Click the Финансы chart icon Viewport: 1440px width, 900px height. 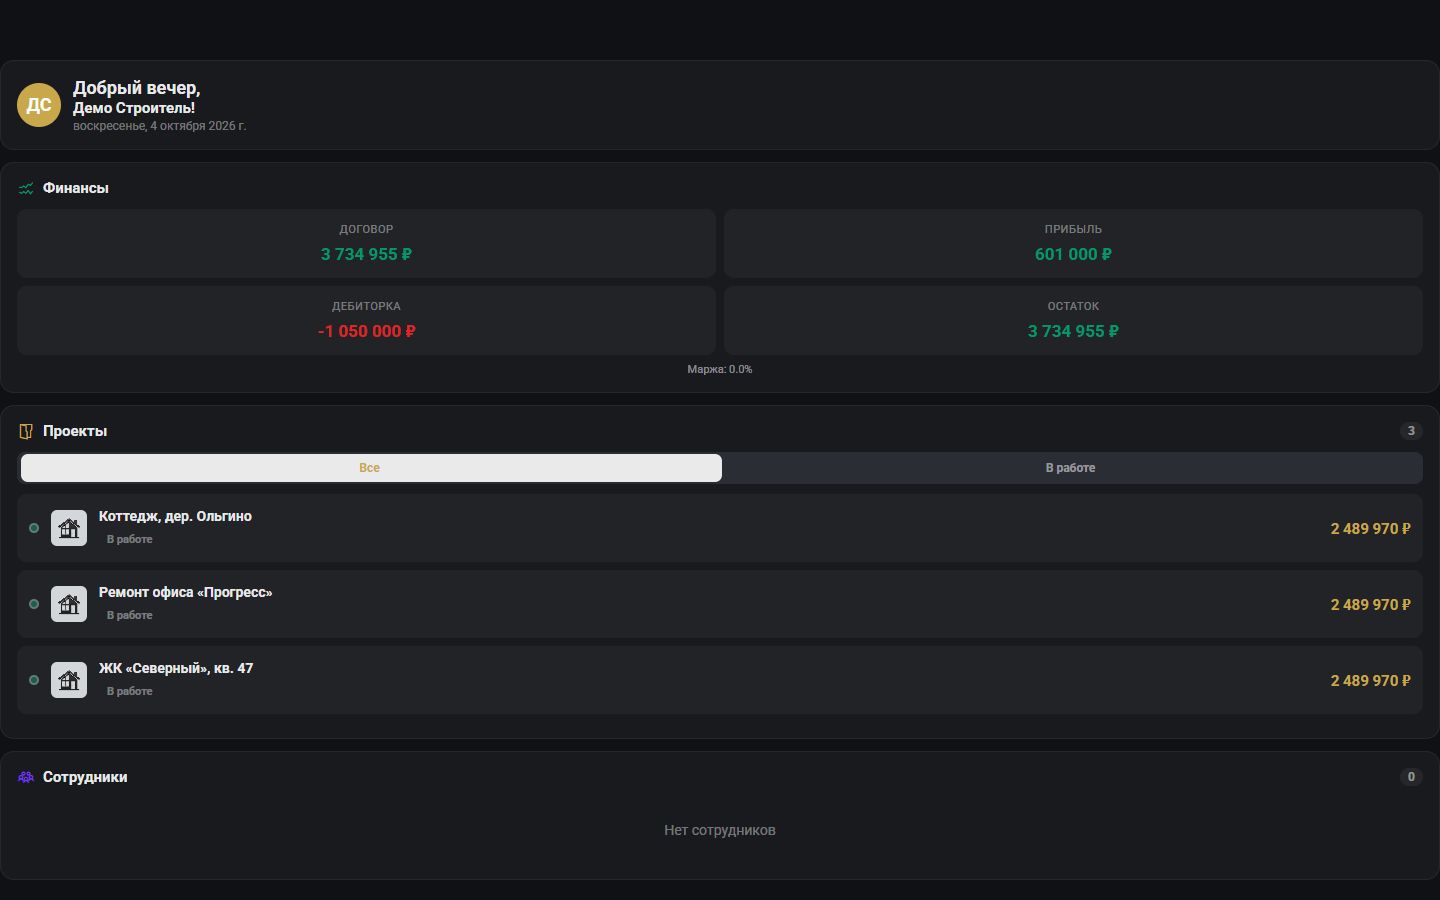26,188
